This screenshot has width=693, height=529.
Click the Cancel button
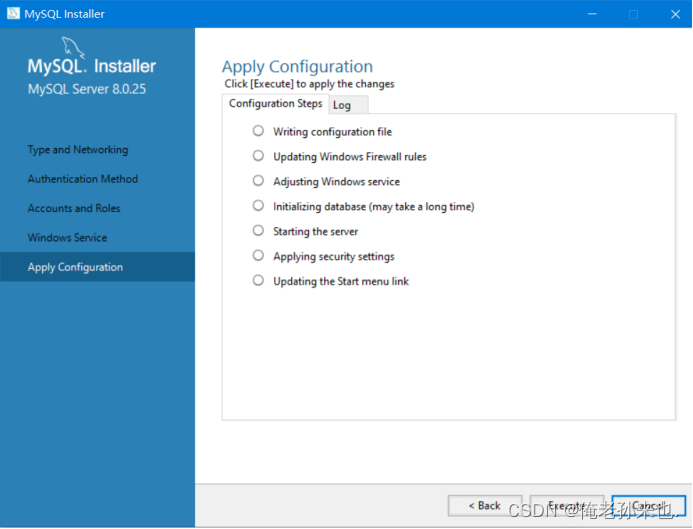coord(648,505)
